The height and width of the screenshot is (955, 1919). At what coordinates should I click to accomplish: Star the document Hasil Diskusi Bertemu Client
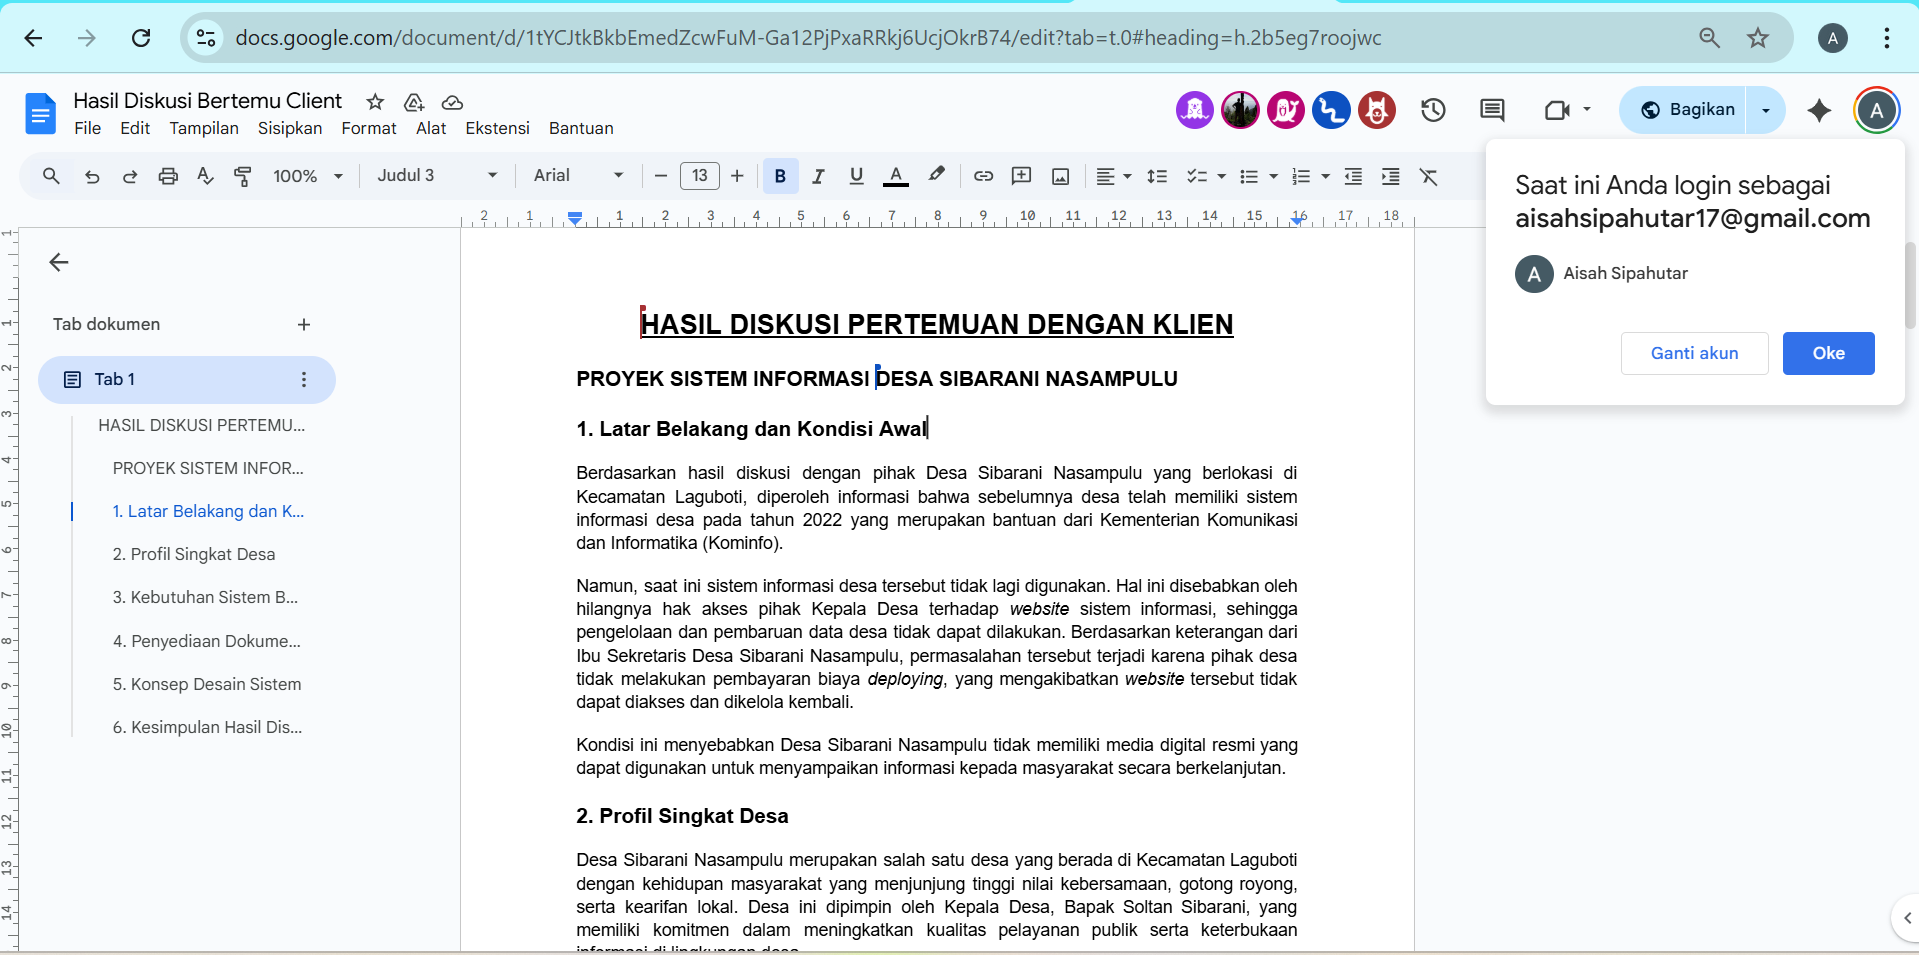pyautogui.click(x=375, y=102)
